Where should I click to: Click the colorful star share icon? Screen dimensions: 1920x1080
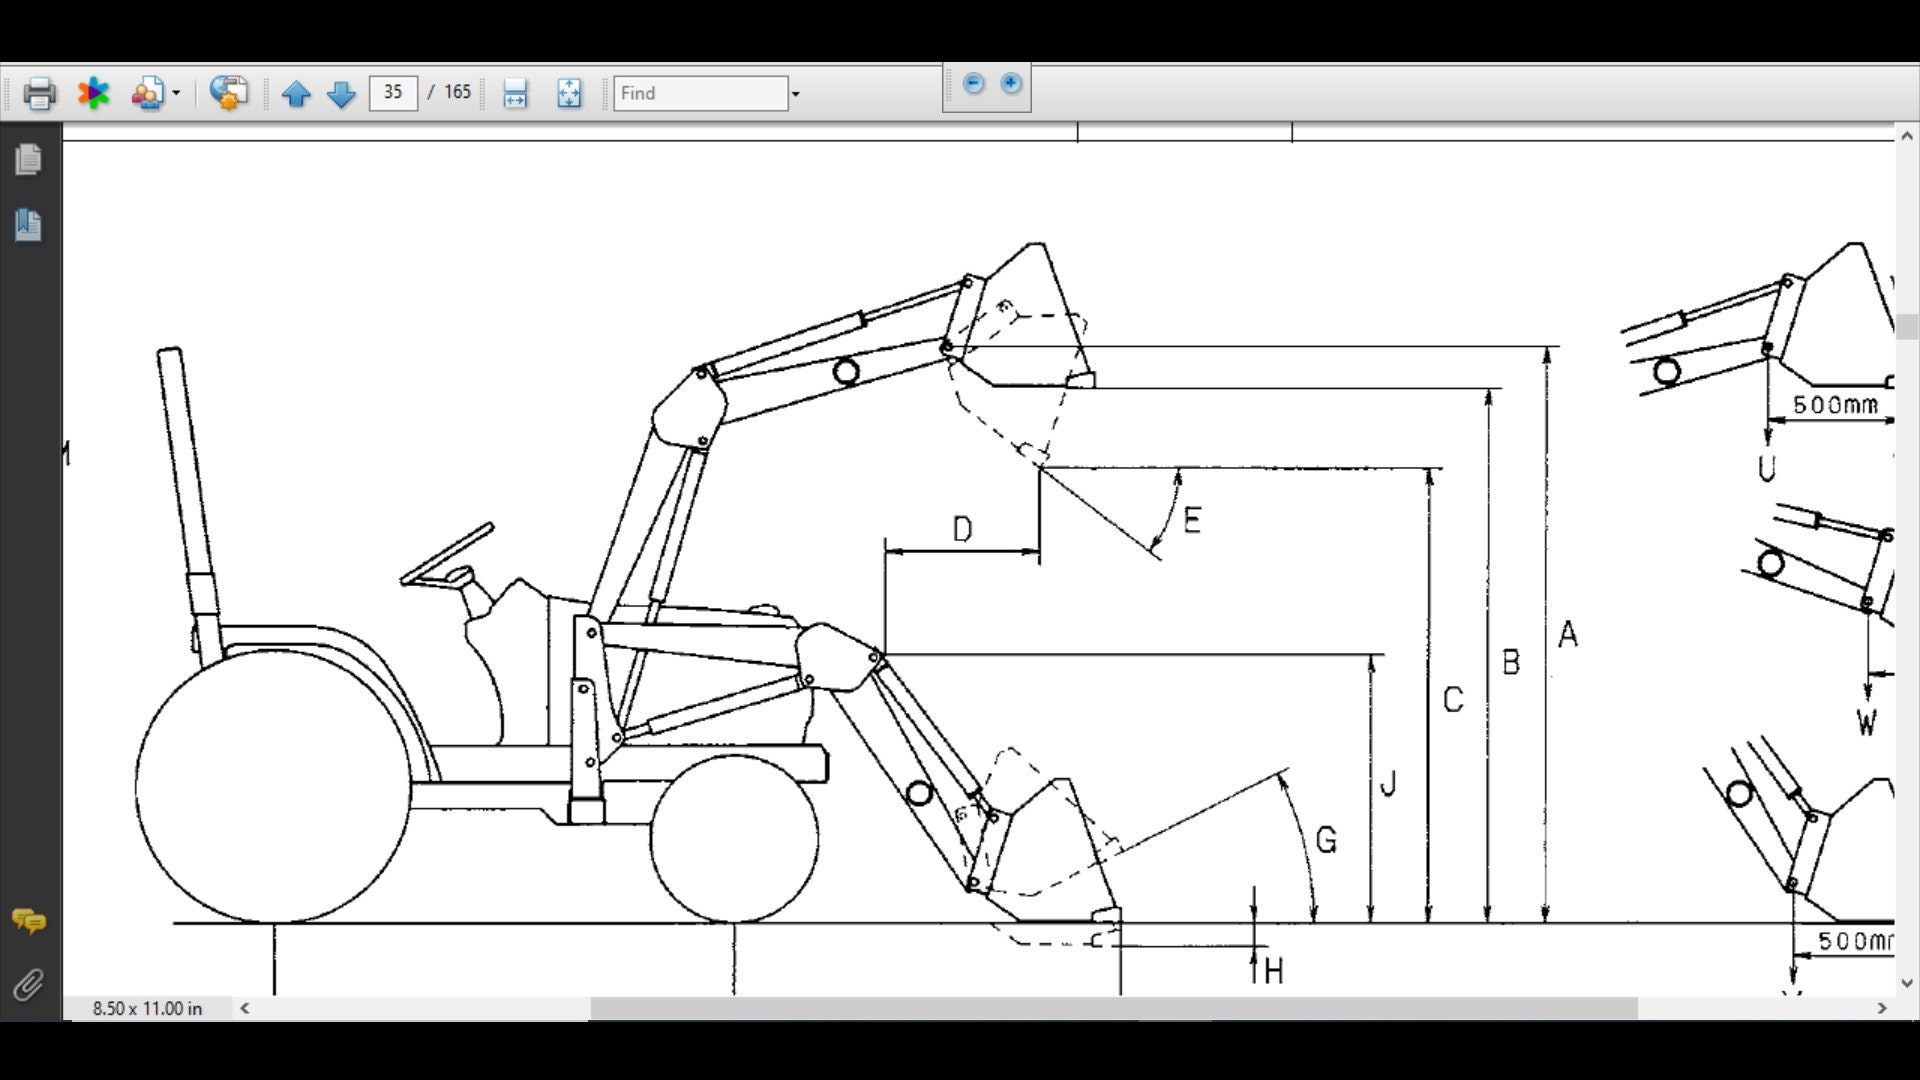(93, 94)
